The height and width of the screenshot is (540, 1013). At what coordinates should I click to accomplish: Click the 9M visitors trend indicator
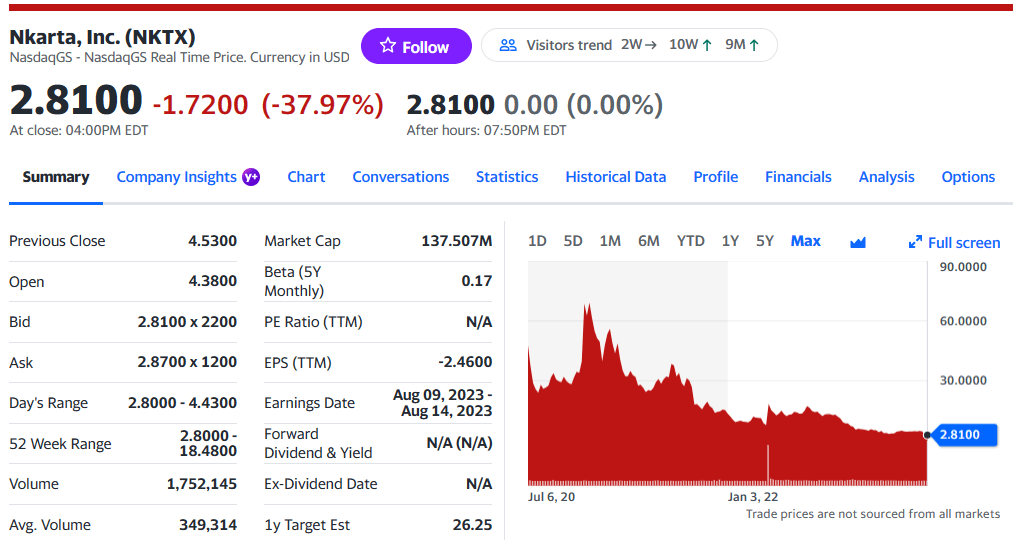click(742, 45)
